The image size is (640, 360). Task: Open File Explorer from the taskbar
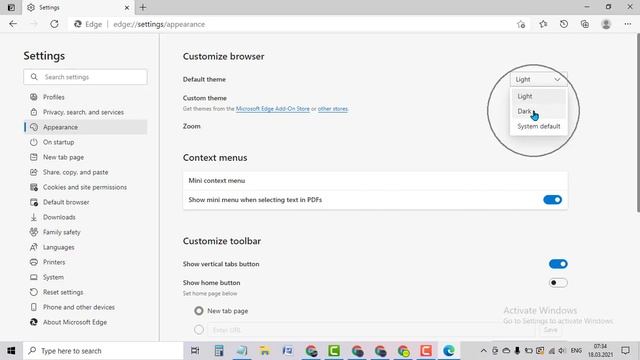pyautogui.click(x=264, y=351)
